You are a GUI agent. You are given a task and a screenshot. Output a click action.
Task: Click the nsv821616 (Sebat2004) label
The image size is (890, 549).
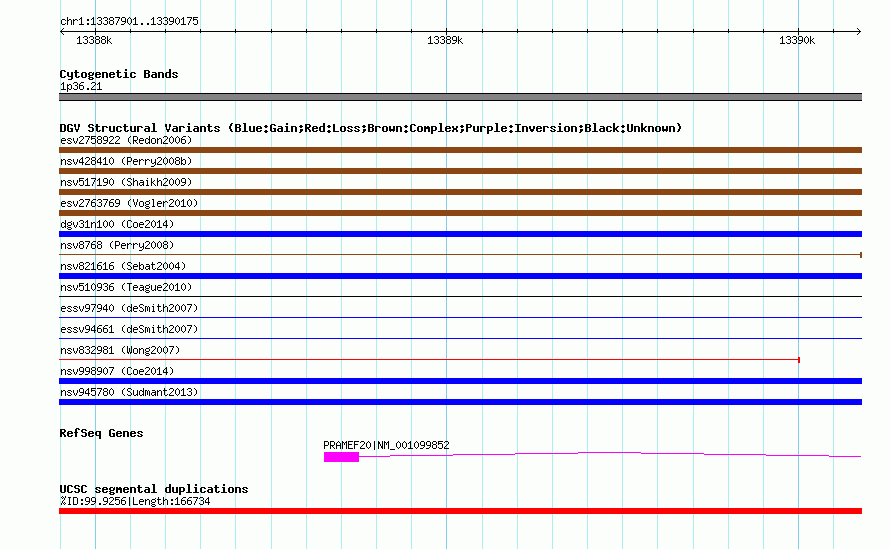point(123,266)
